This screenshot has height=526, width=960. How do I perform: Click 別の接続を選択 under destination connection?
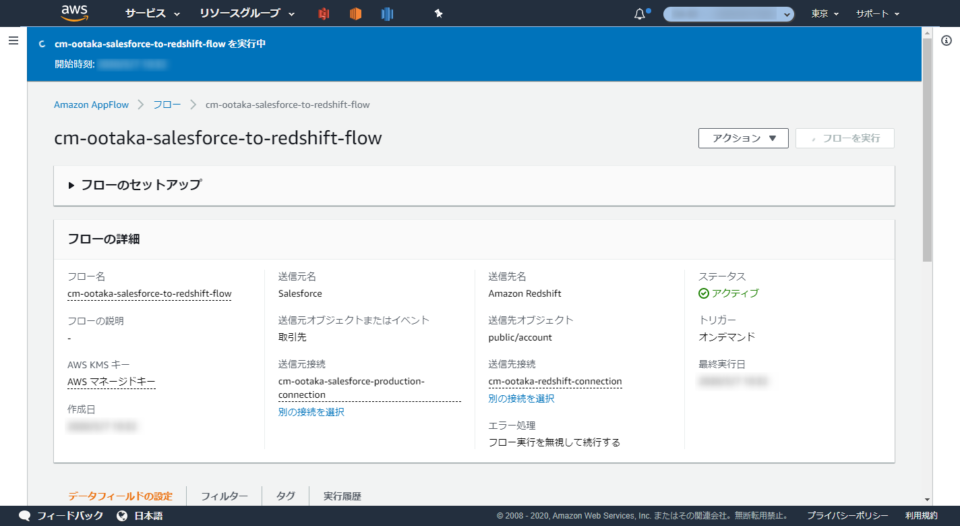click(x=521, y=399)
